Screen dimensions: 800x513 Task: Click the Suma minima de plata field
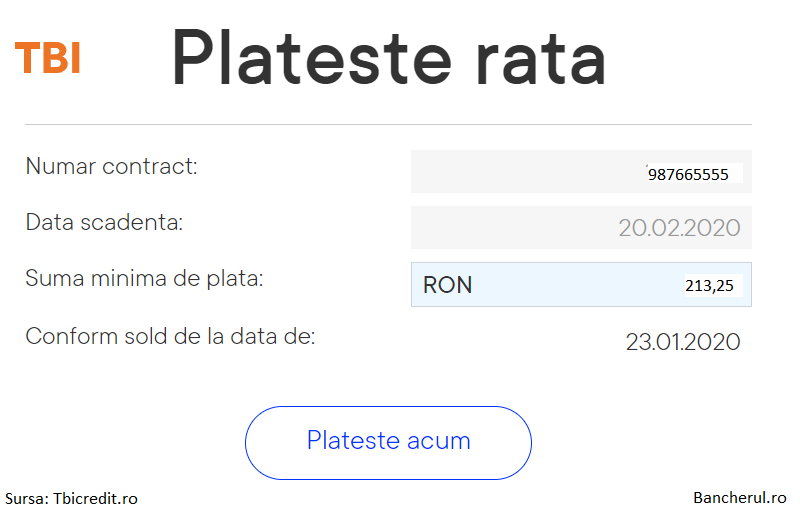(x=581, y=285)
